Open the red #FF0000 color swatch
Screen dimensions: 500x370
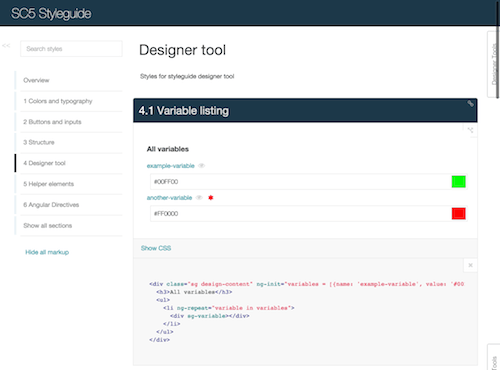click(x=459, y=214)
